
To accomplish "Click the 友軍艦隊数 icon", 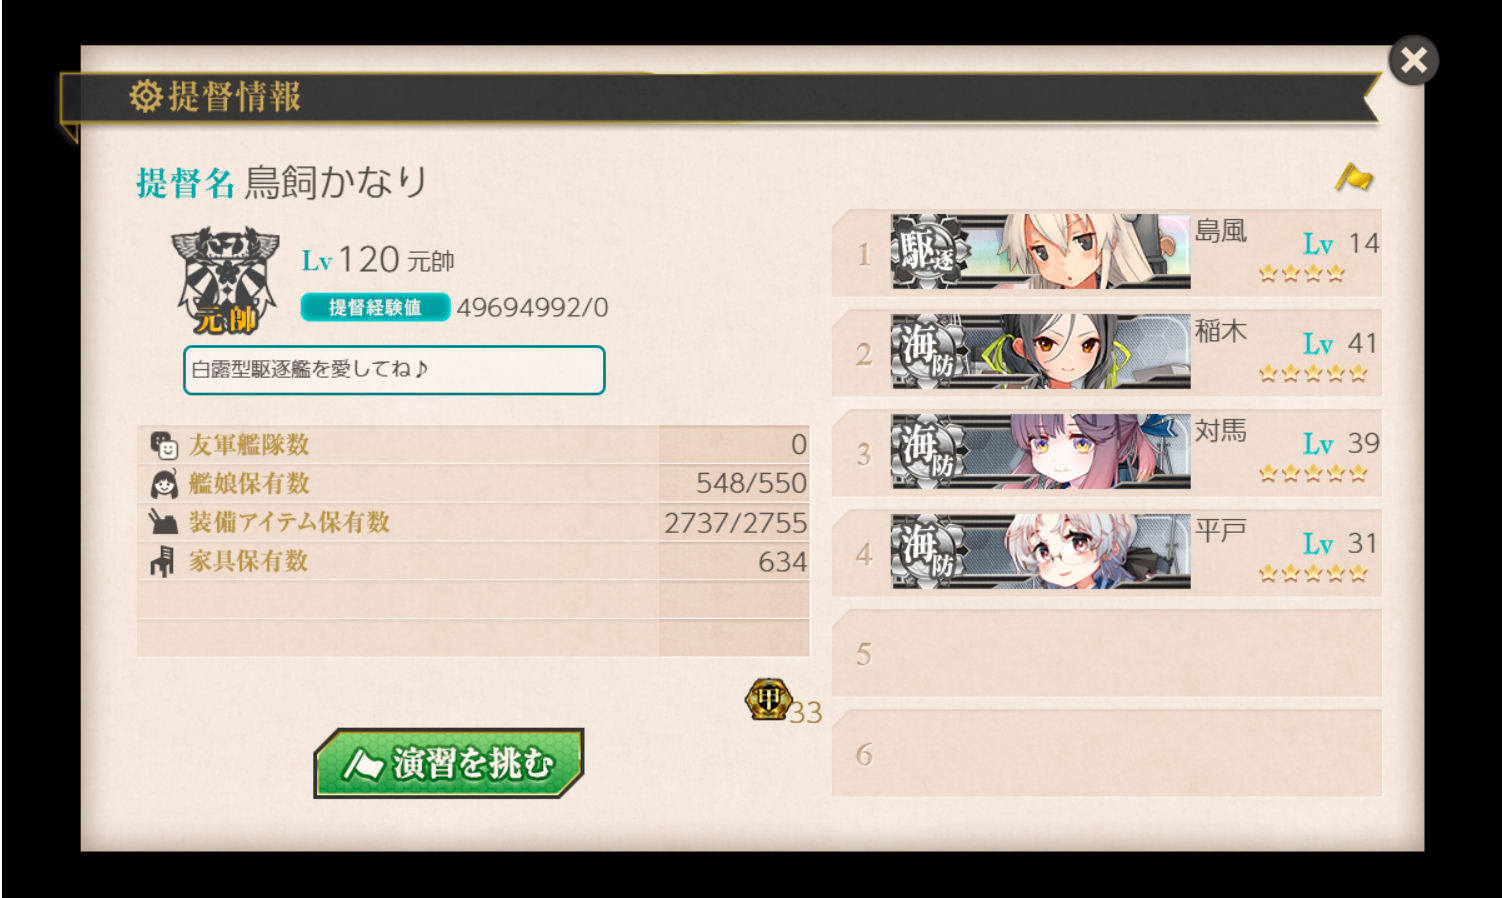I will coord(163,445).
